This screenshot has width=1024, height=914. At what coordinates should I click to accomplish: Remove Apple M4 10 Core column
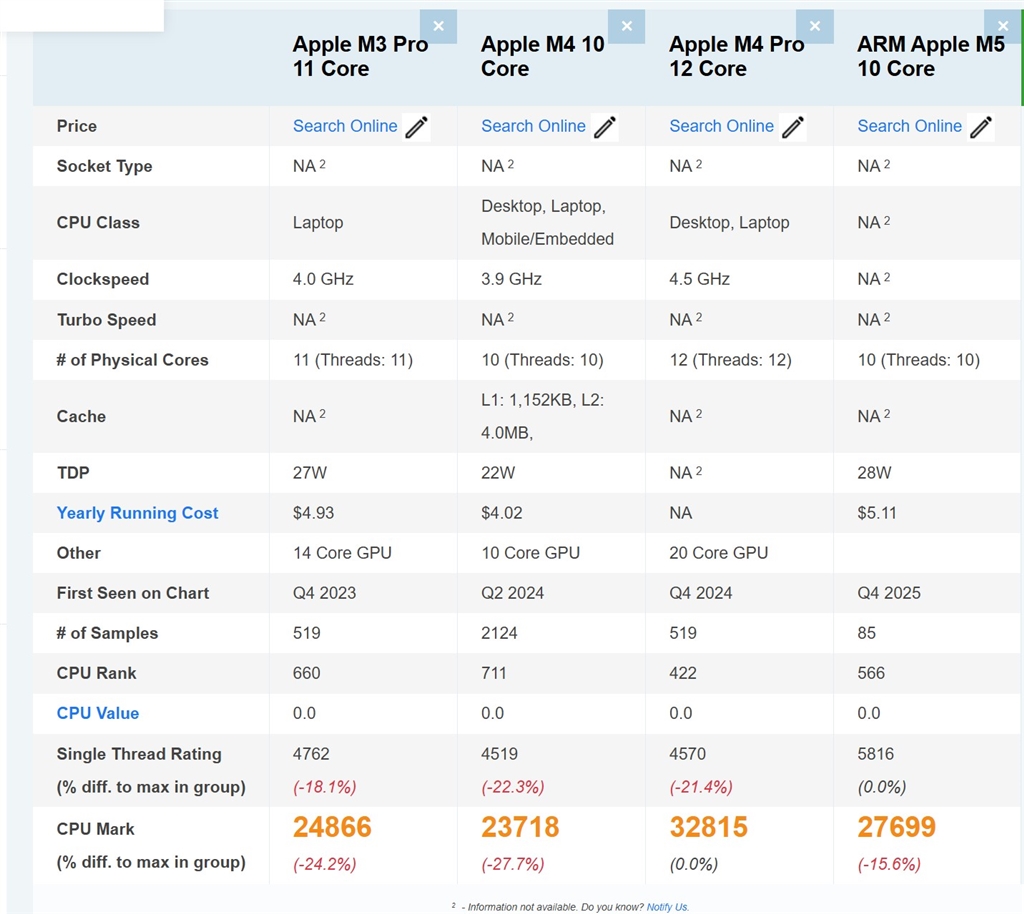pyautogui.click(x=627, y=26)
